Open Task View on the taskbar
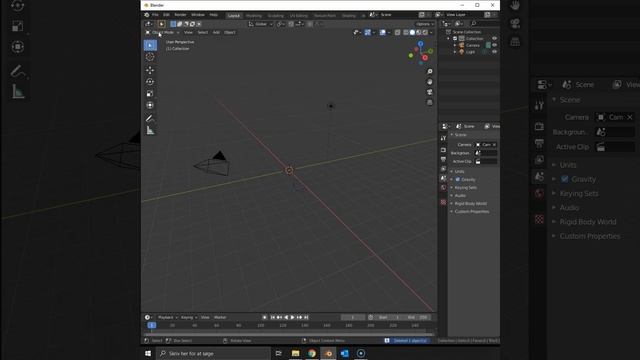Image resolution: width=640 pixels, height=360 pixels. click(279, 353)
